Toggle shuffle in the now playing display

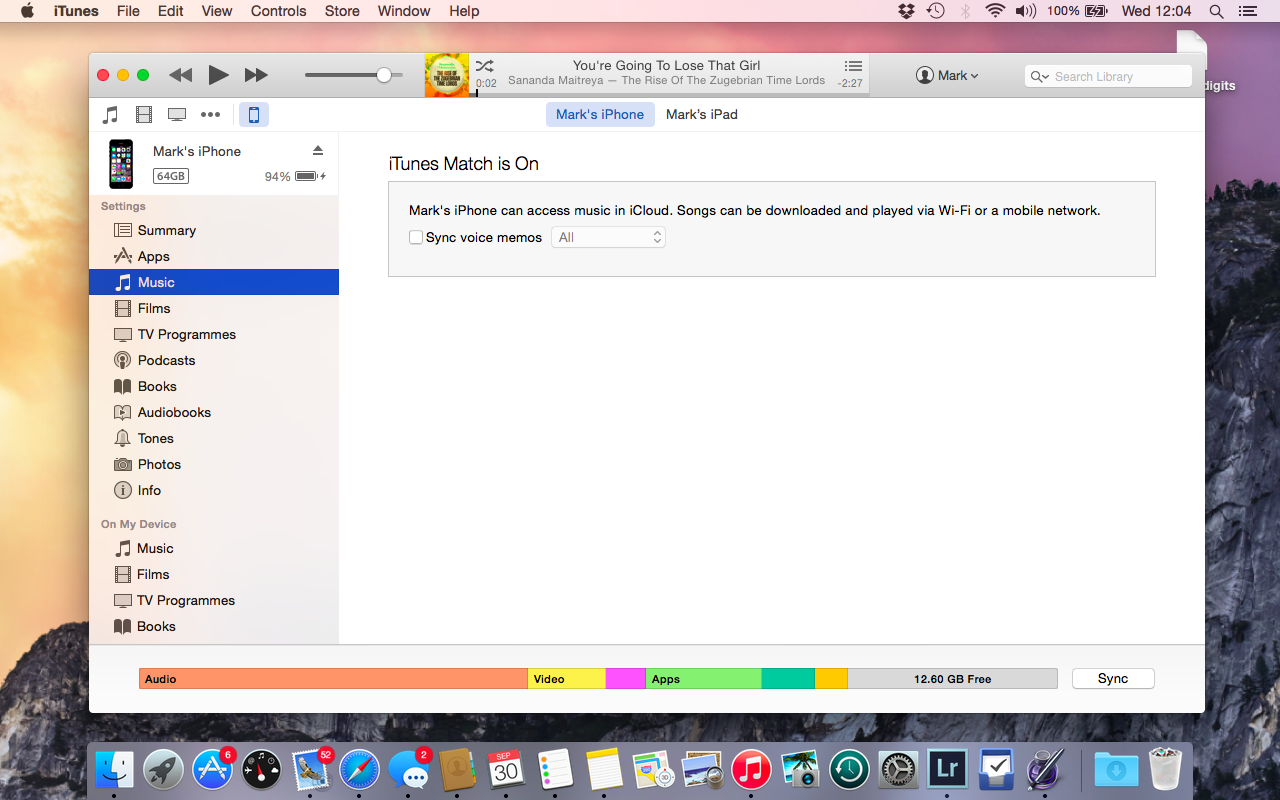(x=485, y=66)
